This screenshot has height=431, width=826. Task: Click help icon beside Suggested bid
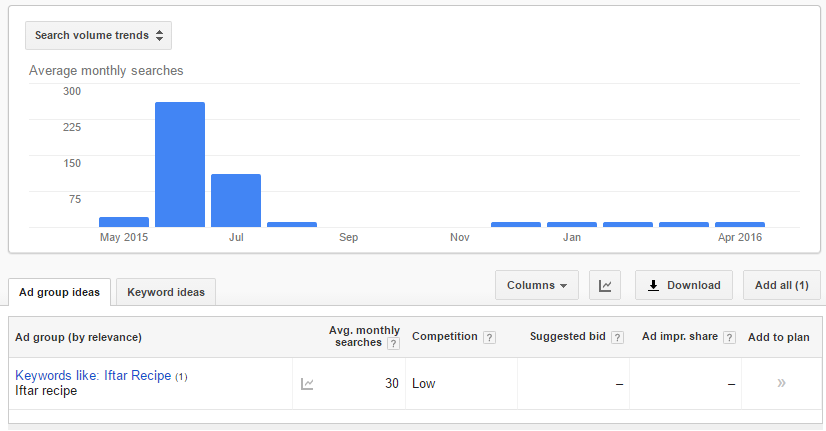(x=617, y=337)
